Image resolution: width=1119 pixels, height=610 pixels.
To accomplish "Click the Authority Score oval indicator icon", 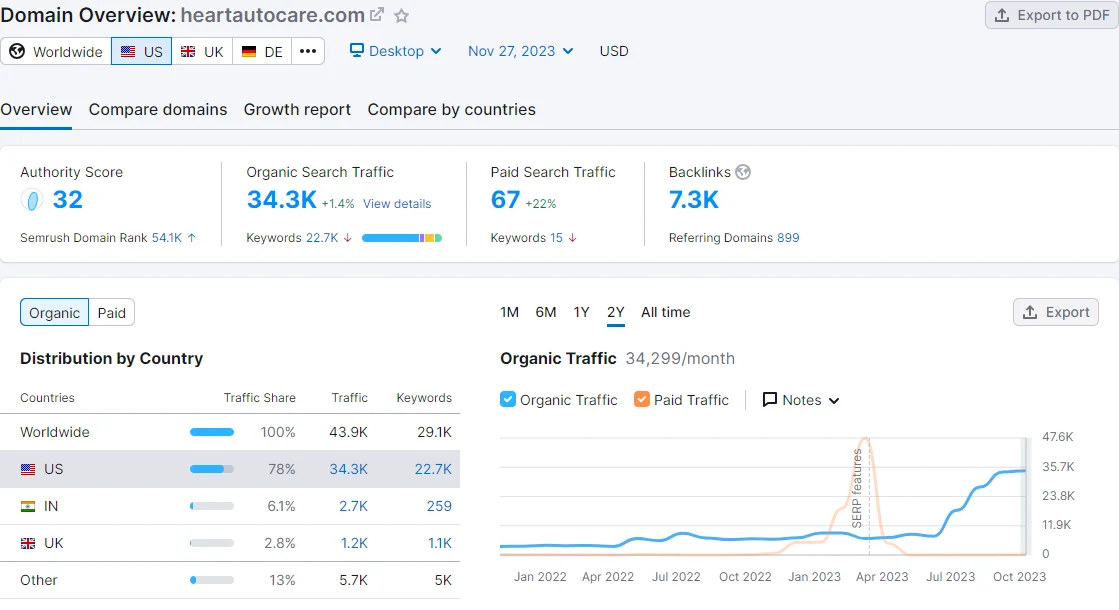I will 31,200.
